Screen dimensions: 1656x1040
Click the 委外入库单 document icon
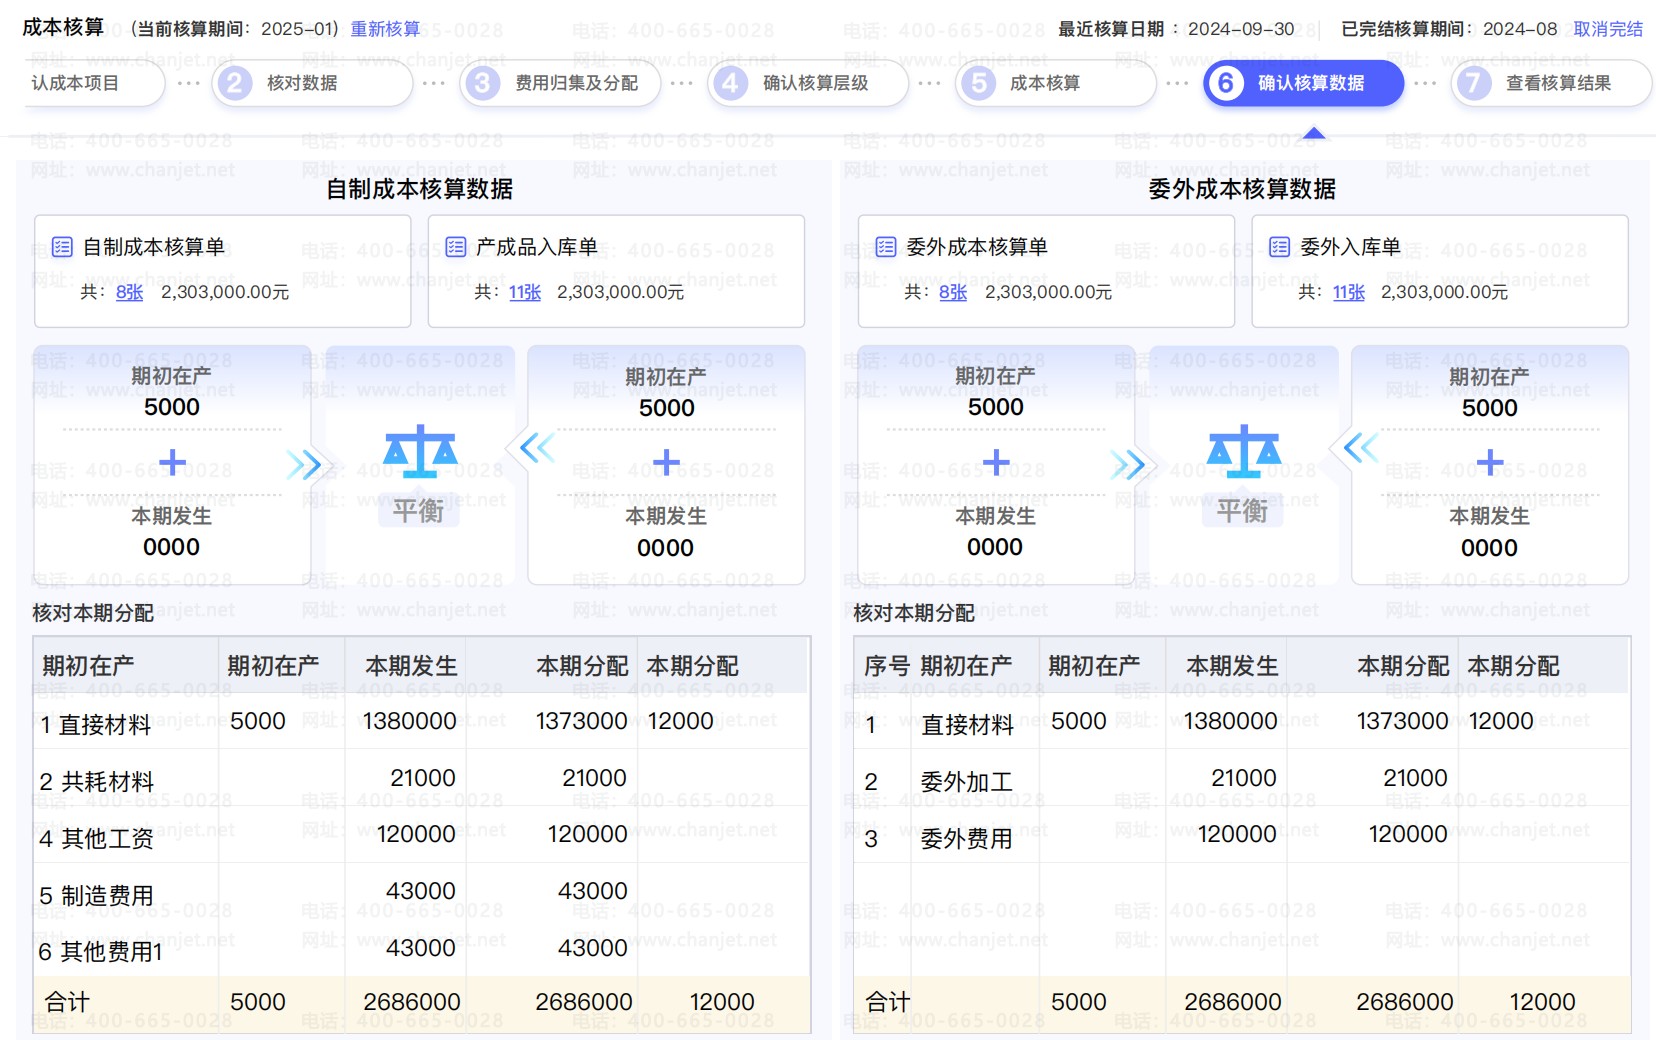tap(1280, 247)
